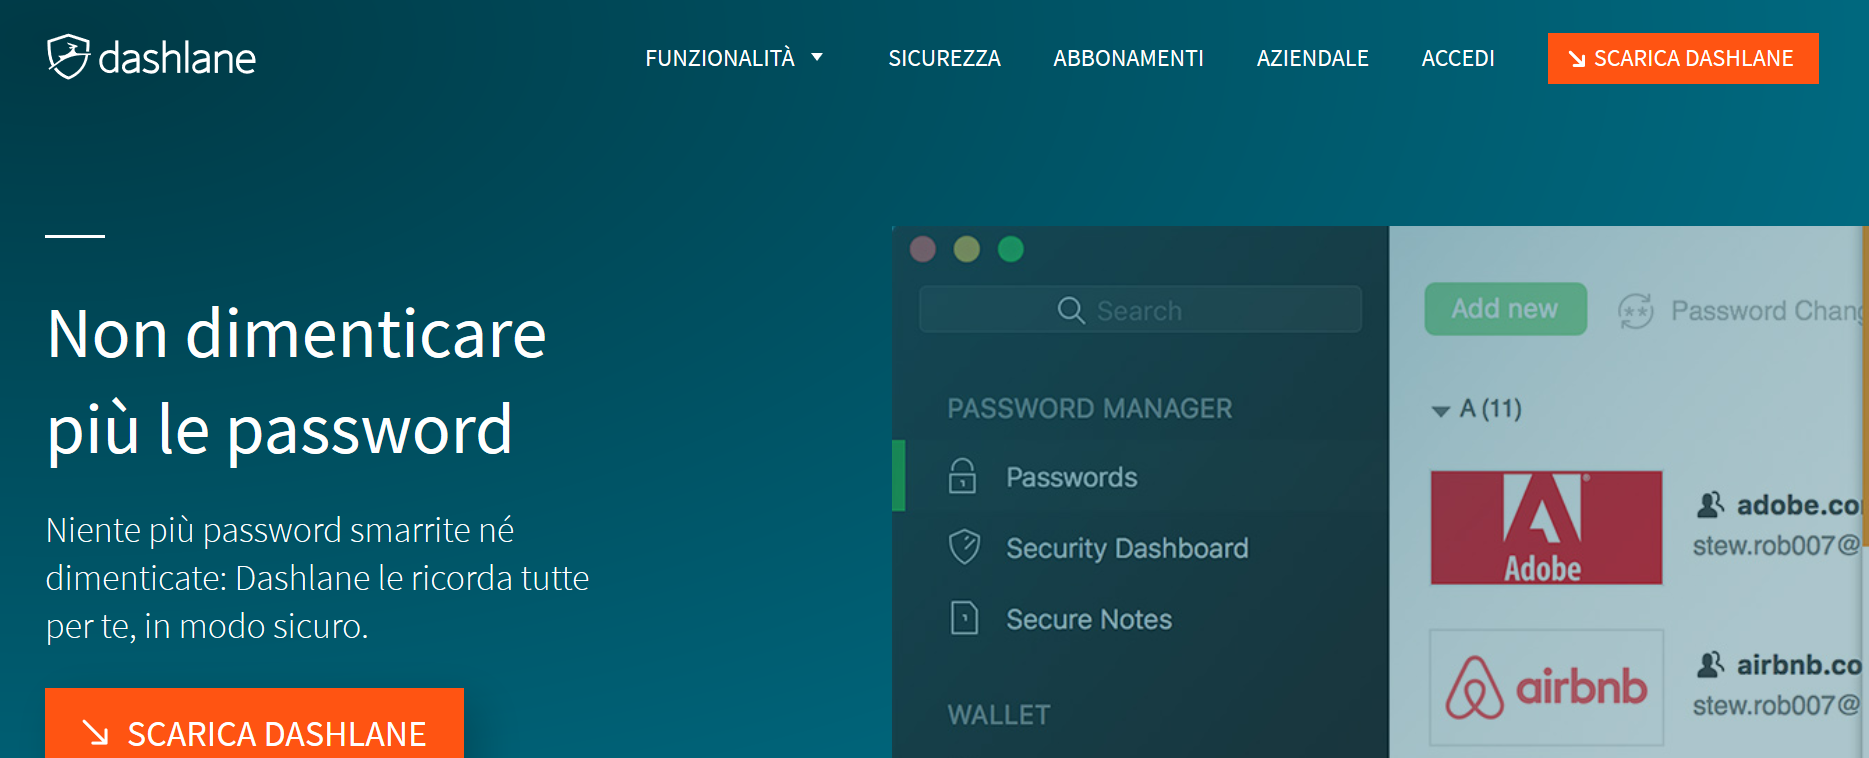Select the Airbnb logo thumbnail
This screenshot has width=1869, height=758.
[x=1546, y=687]
